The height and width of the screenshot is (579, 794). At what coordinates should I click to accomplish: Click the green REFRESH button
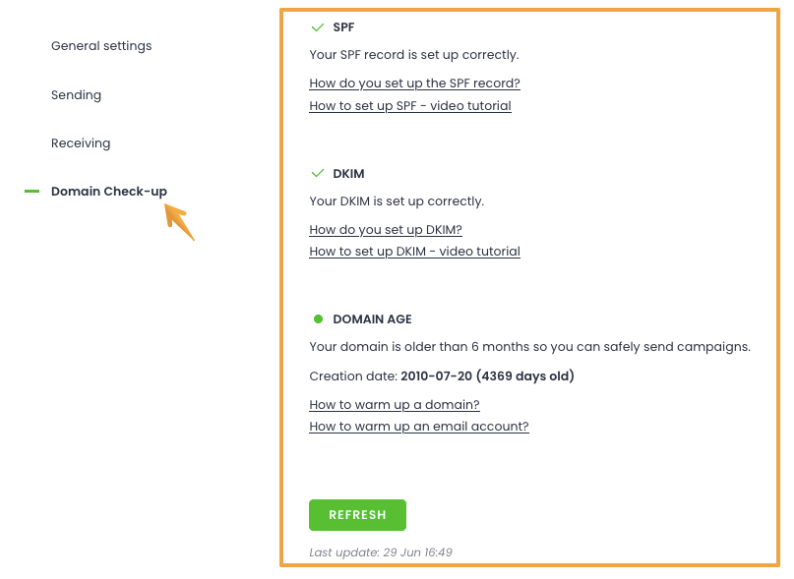[358, 515]
